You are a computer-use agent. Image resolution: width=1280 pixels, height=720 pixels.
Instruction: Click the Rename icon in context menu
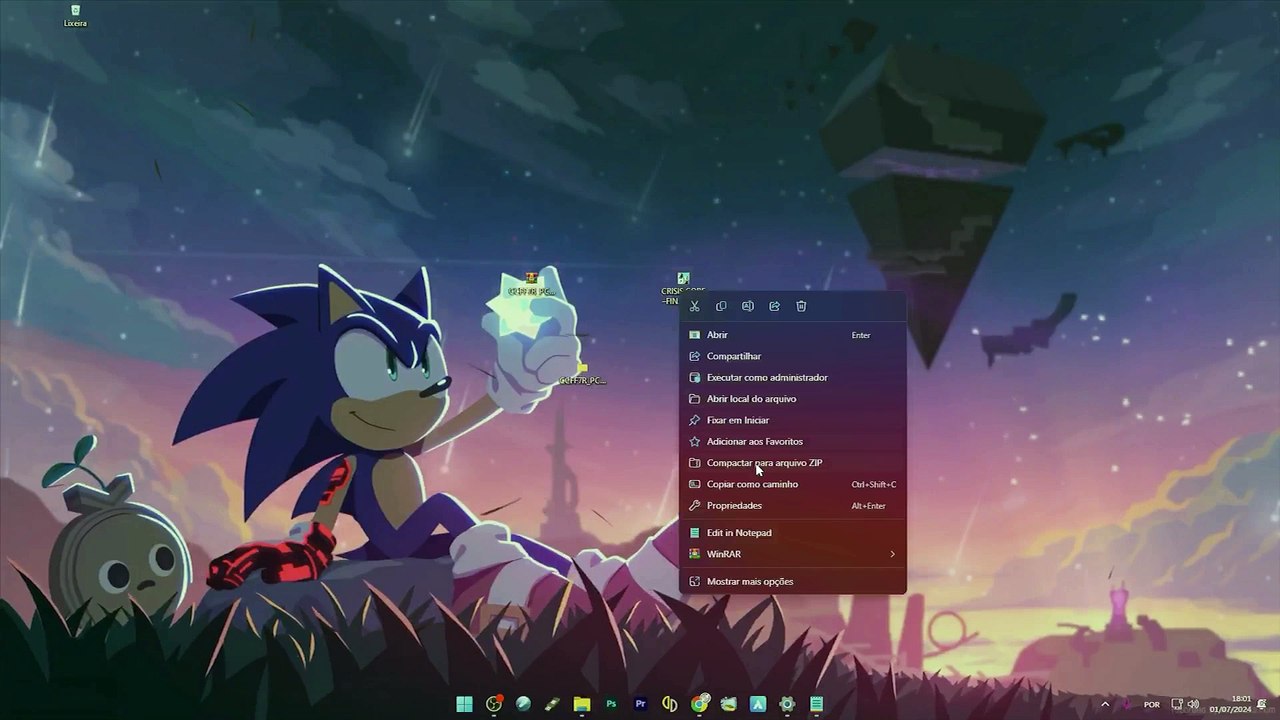[x=748, y=306]
